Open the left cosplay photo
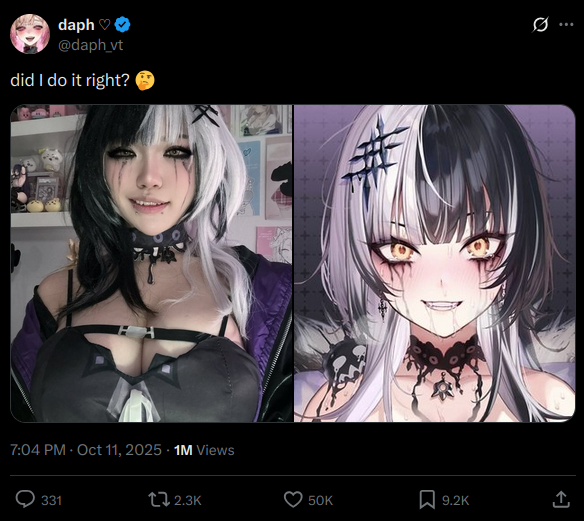Screen dimensions: 584x521 pos(152,263)
